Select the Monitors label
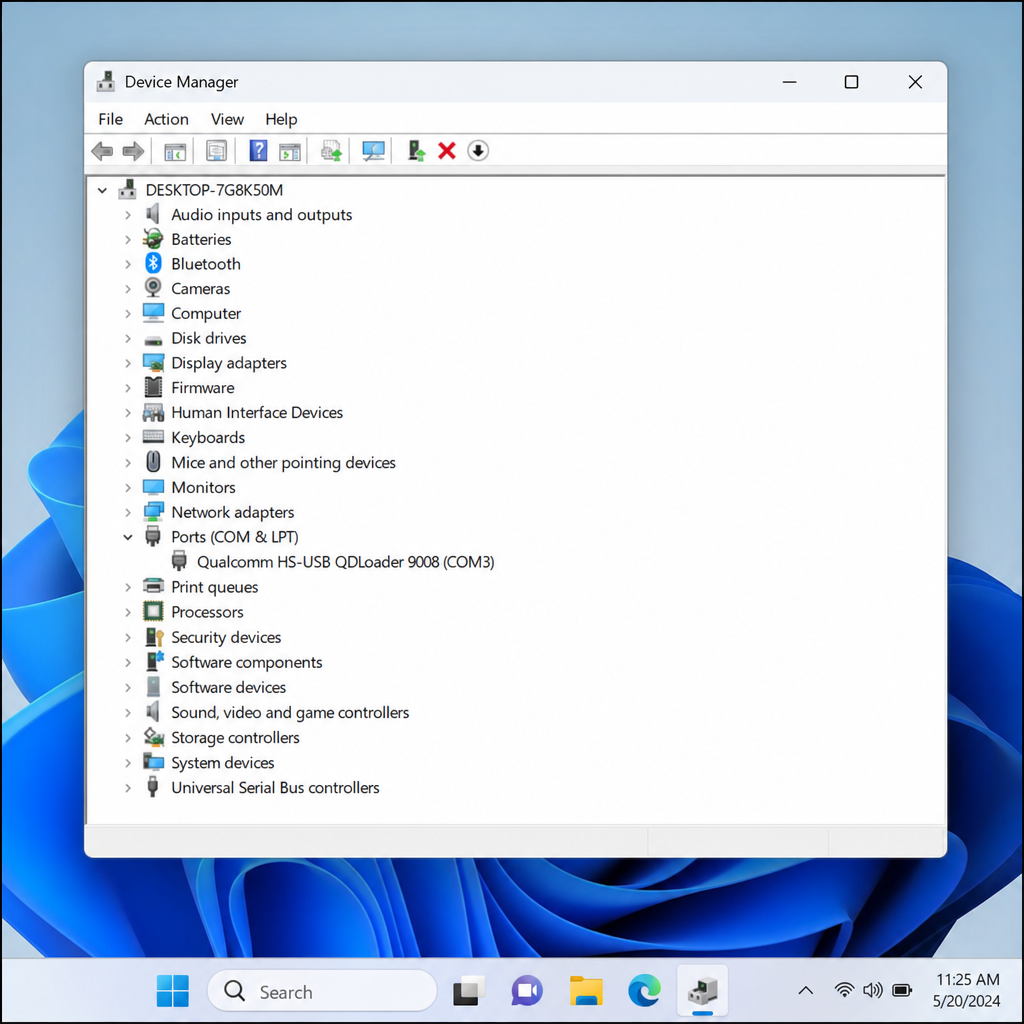Screen dimensions: 1024x1024 [203, 487]
